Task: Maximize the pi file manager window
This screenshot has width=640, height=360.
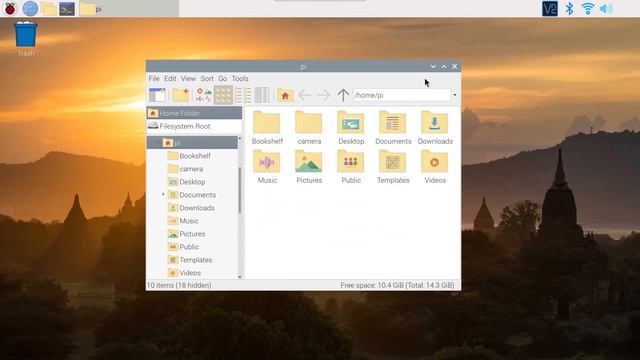Action: pyautogui.click(x=444, y=67)
